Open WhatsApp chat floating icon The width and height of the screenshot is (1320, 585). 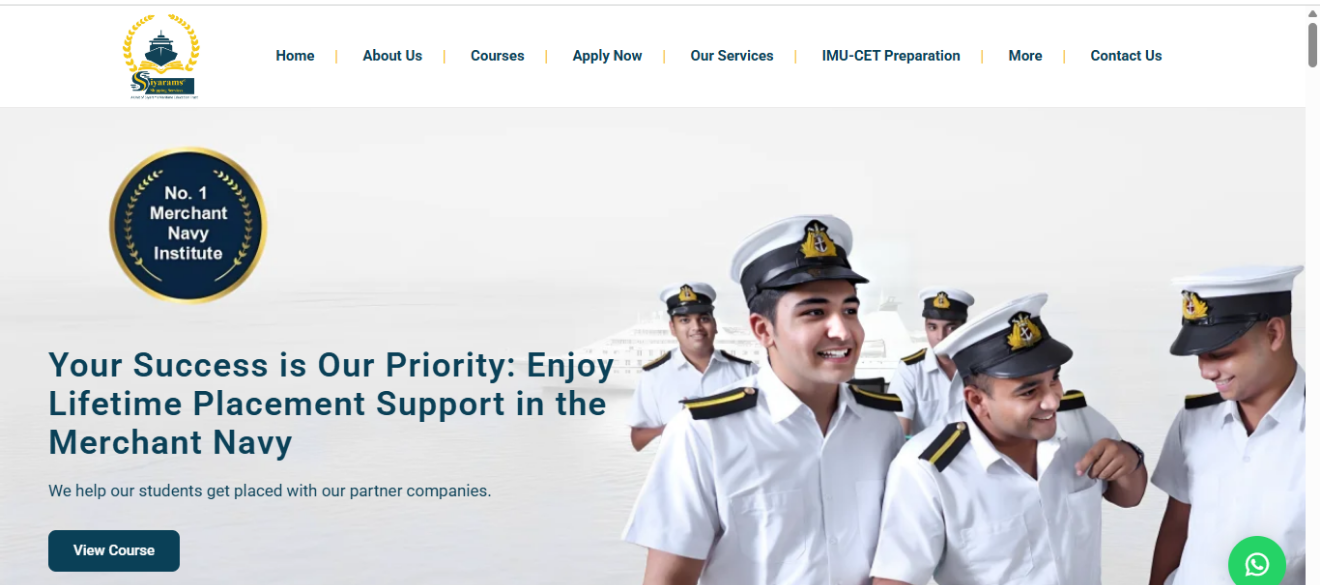1256,564
